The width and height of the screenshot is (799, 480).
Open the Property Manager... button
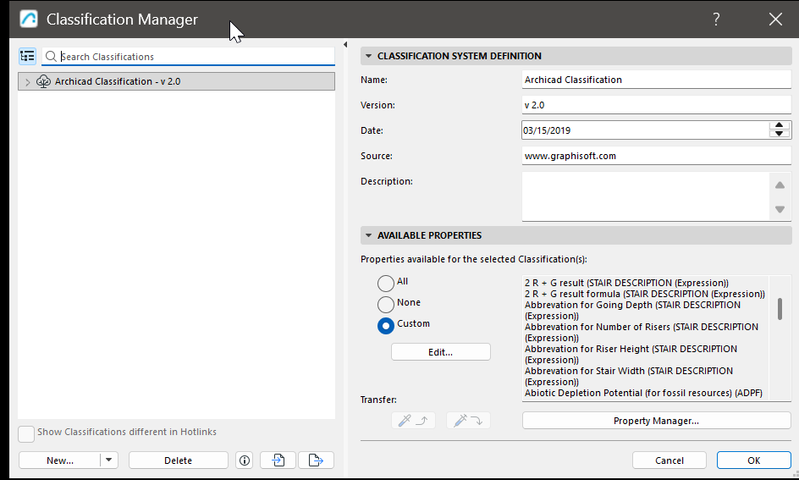coord(656,420)
